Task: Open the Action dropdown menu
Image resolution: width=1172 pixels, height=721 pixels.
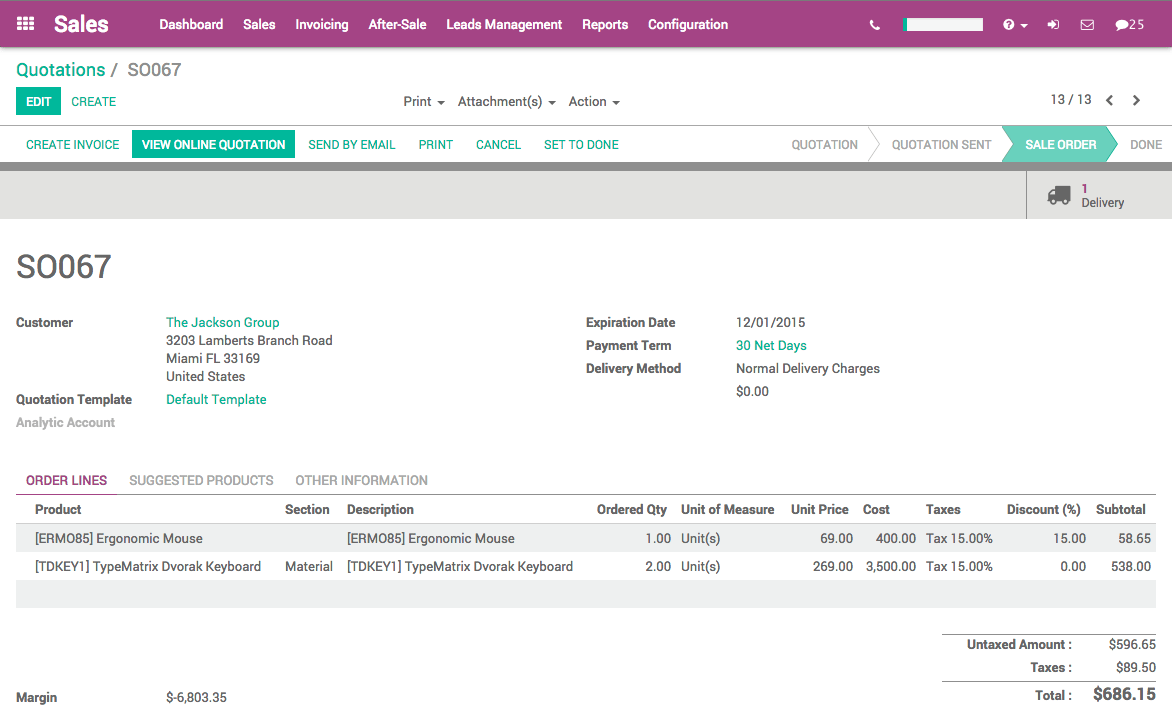Action: pyautogui.click(x=593, y=101)
